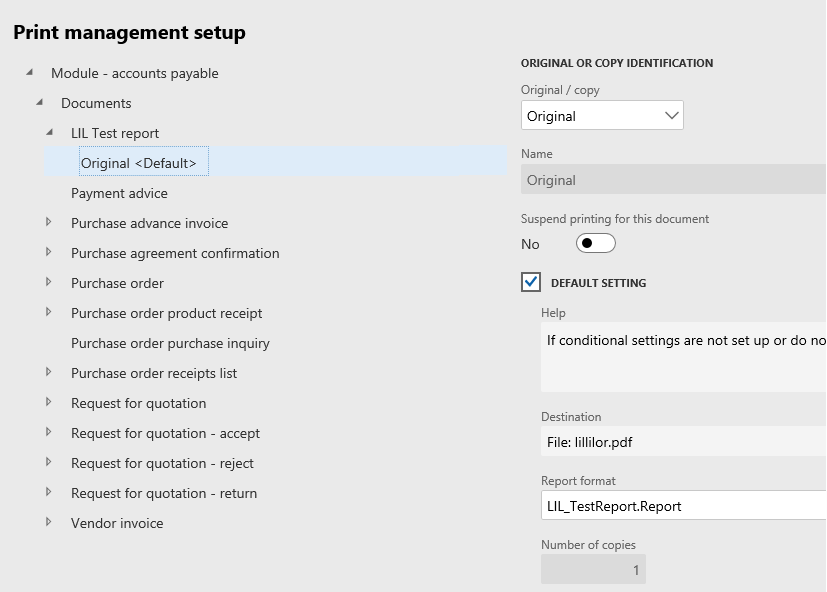Collapse the Documents tree node
Image resolution: width=827 pixels, height=592 pixels.
point(39,102)
